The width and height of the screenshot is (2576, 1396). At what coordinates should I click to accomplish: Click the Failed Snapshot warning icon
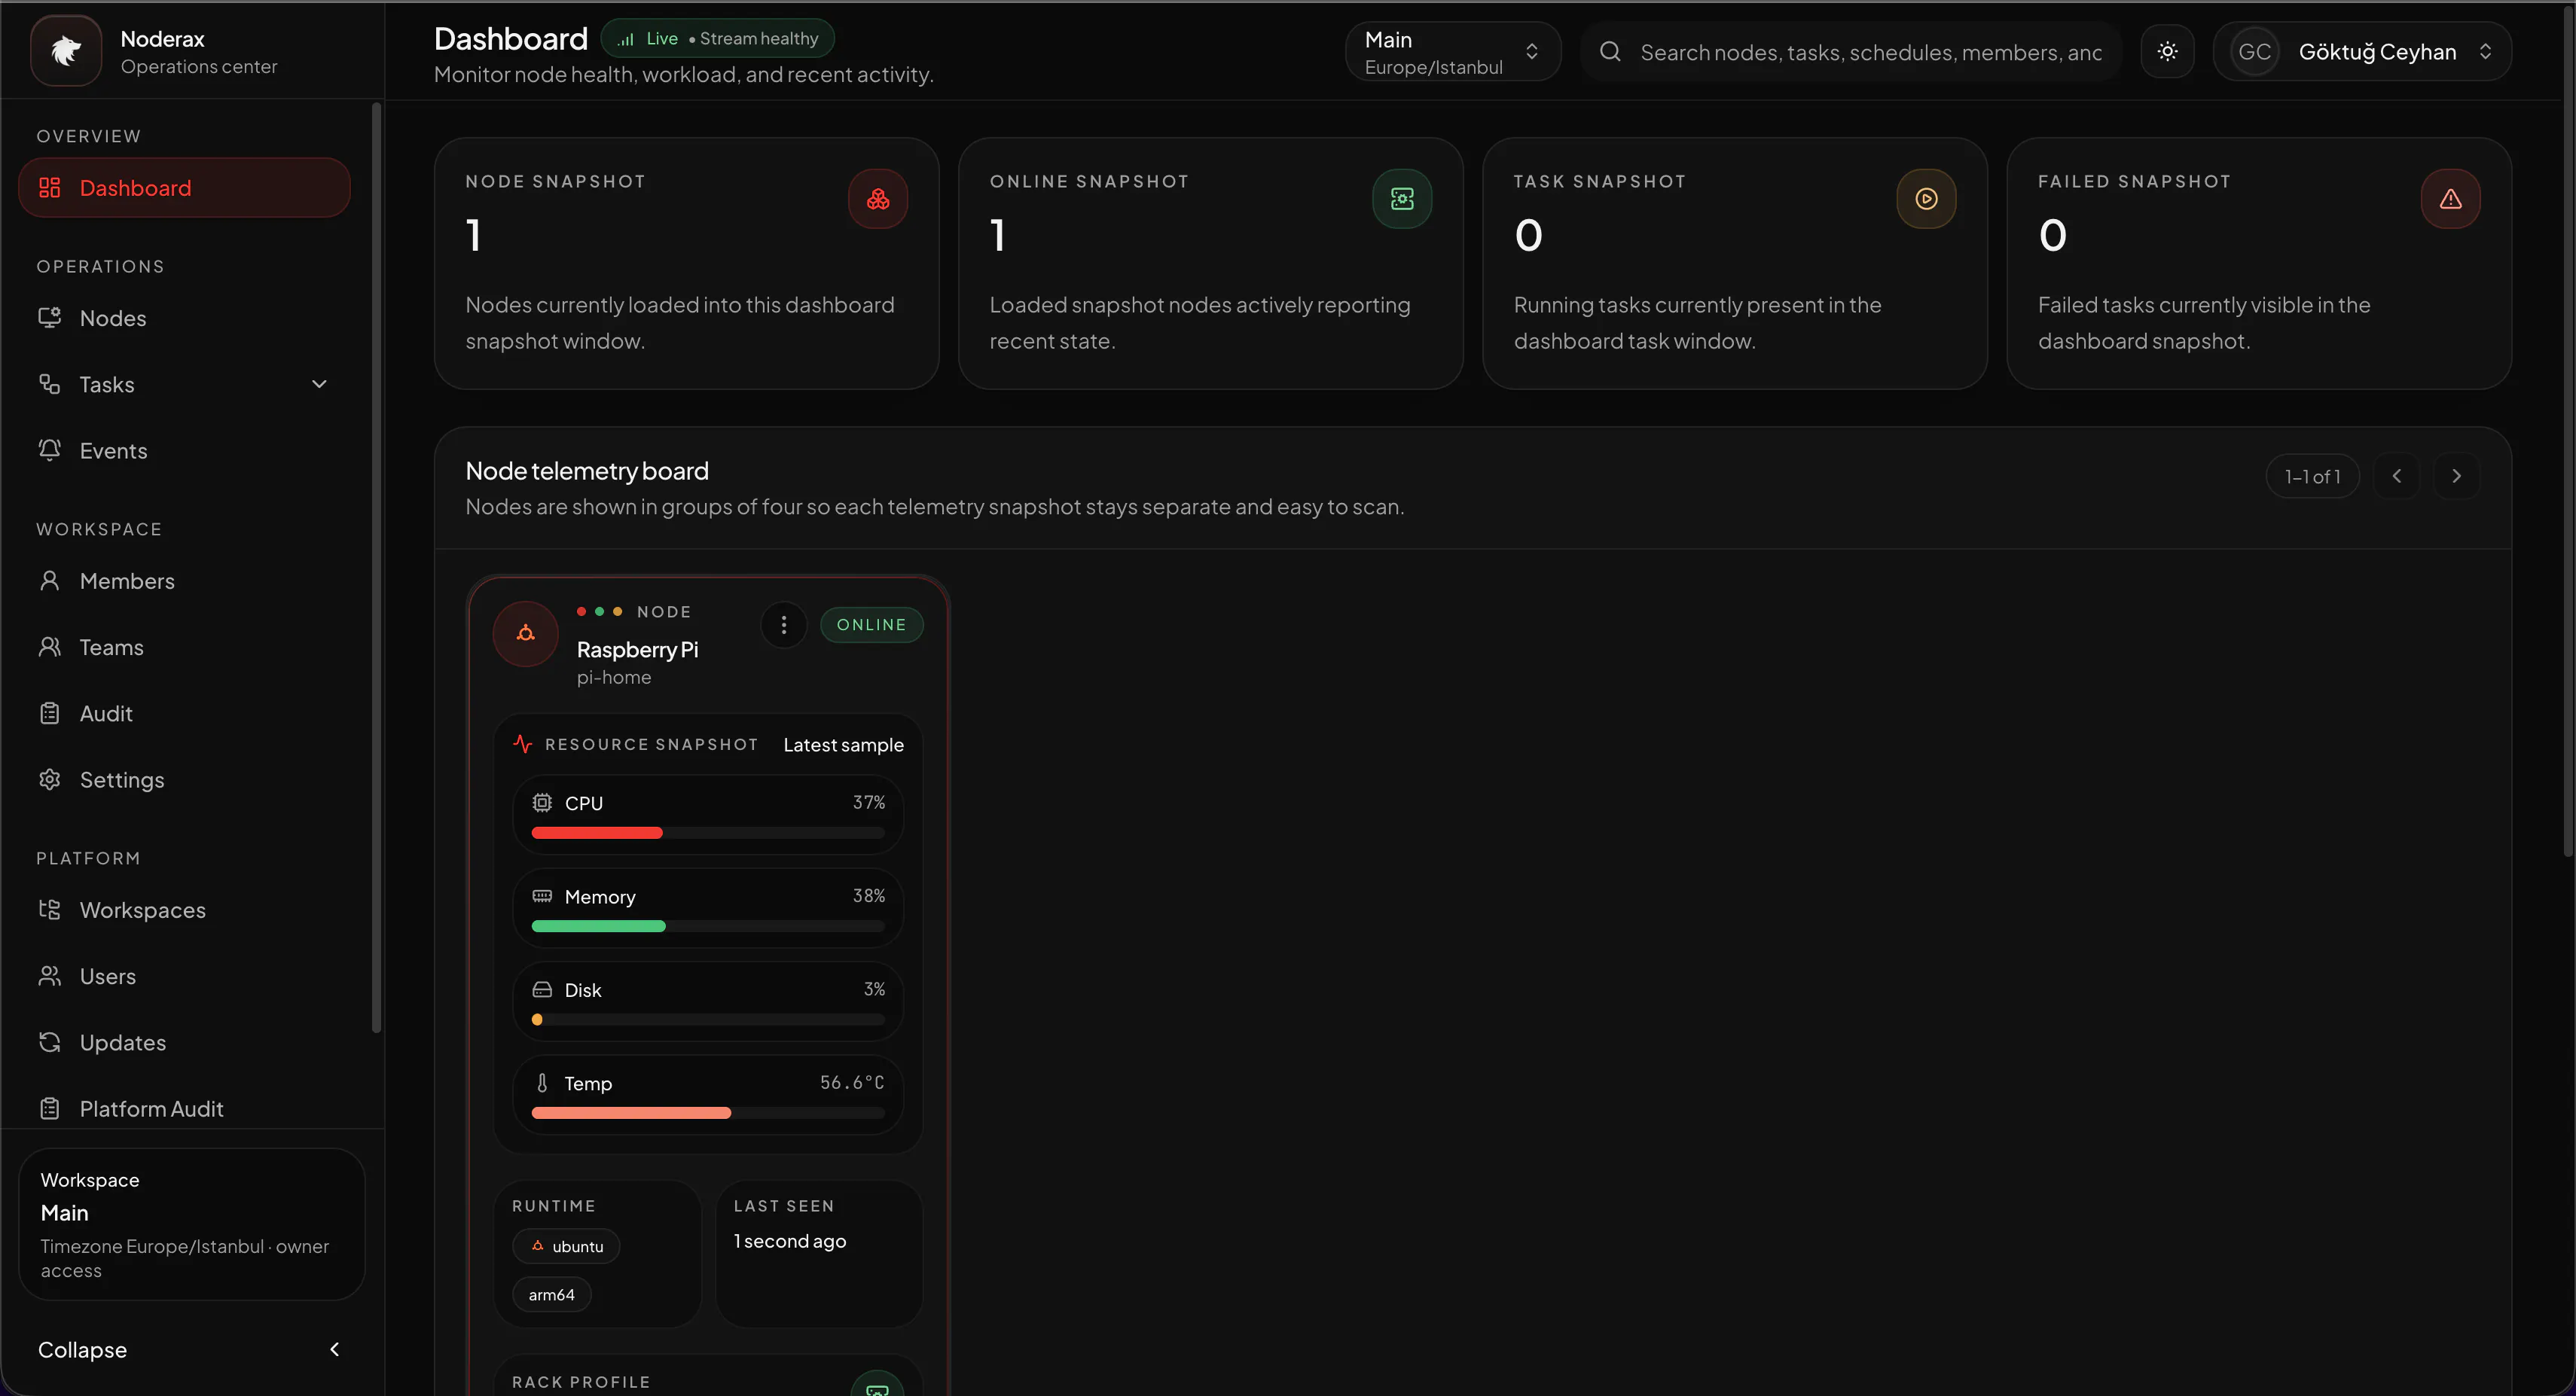2450,199
